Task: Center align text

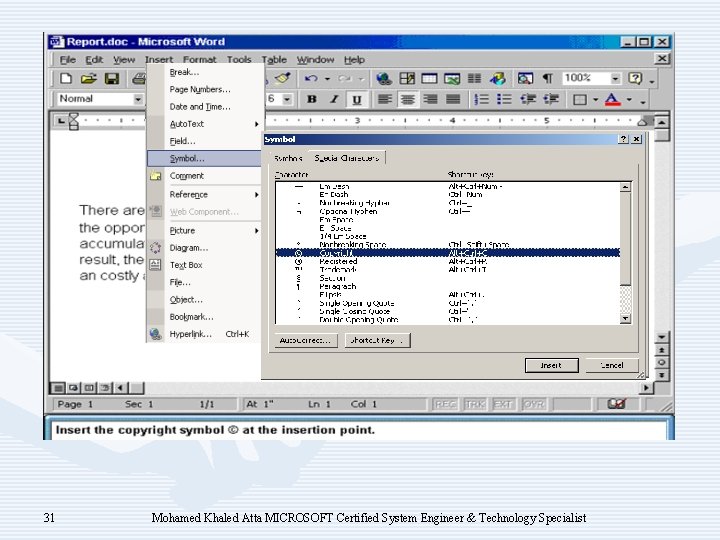Action: coord(407,99)
